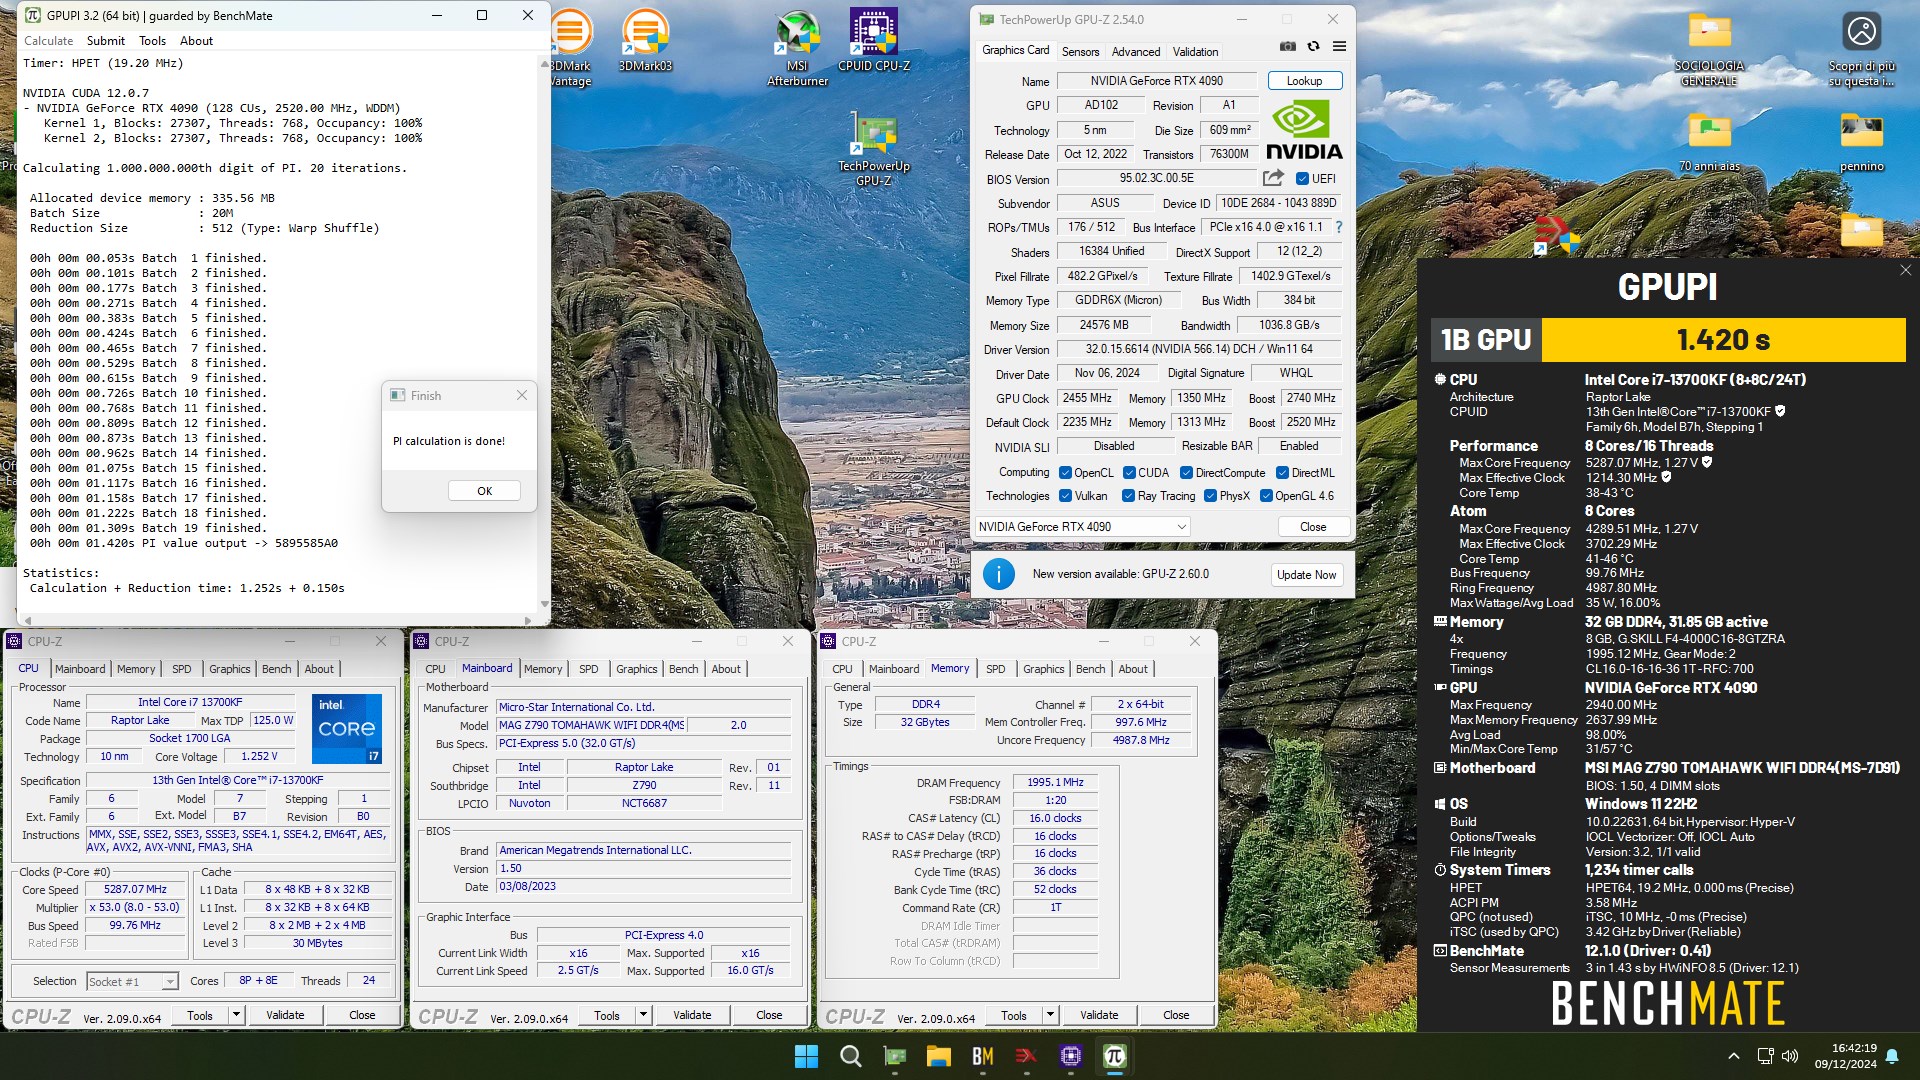Expand Tools dropdown arrow in Memory window
Viewport: 1920px width, 1080px height.
click(x=1050, y=1015)
